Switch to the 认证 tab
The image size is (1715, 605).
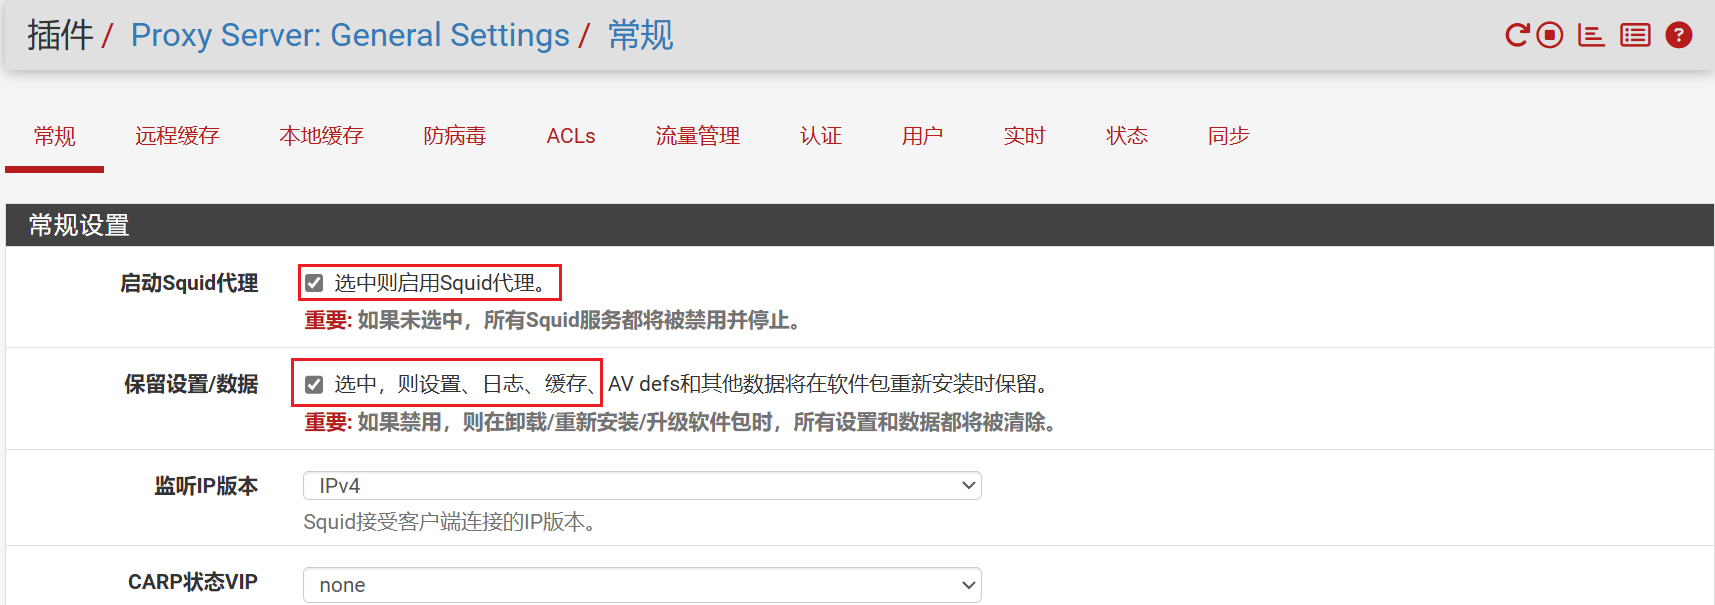820,136
